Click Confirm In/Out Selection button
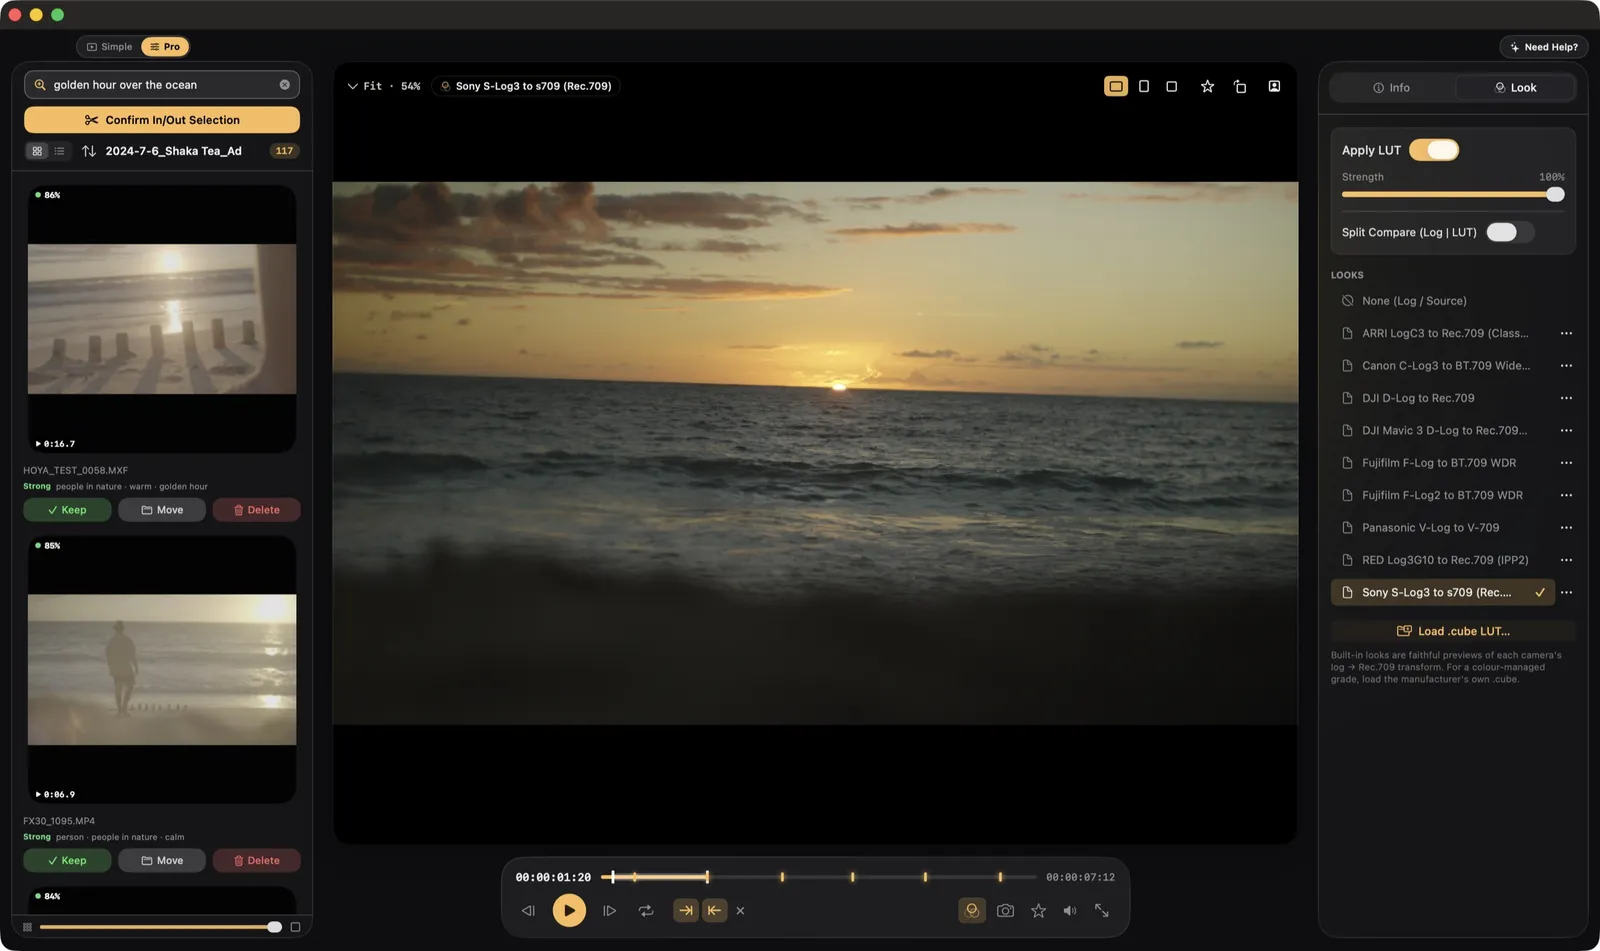This screenshot has width=1600, height=951. [x=162, y=120]
